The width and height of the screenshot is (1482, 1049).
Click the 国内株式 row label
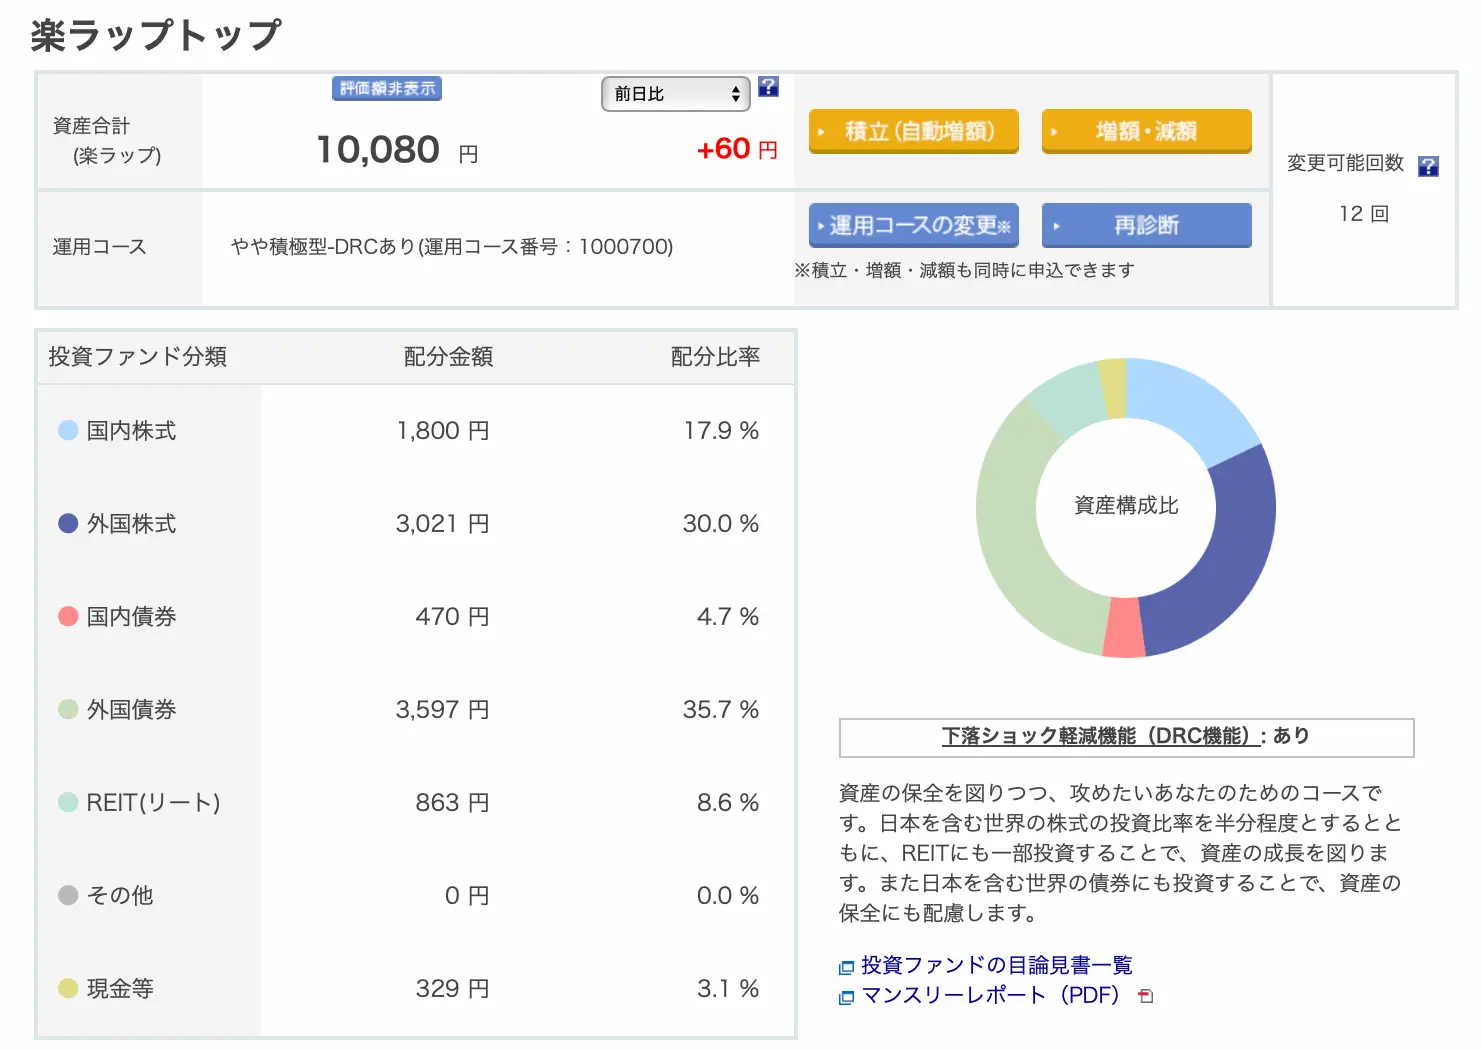pos(131,431)
